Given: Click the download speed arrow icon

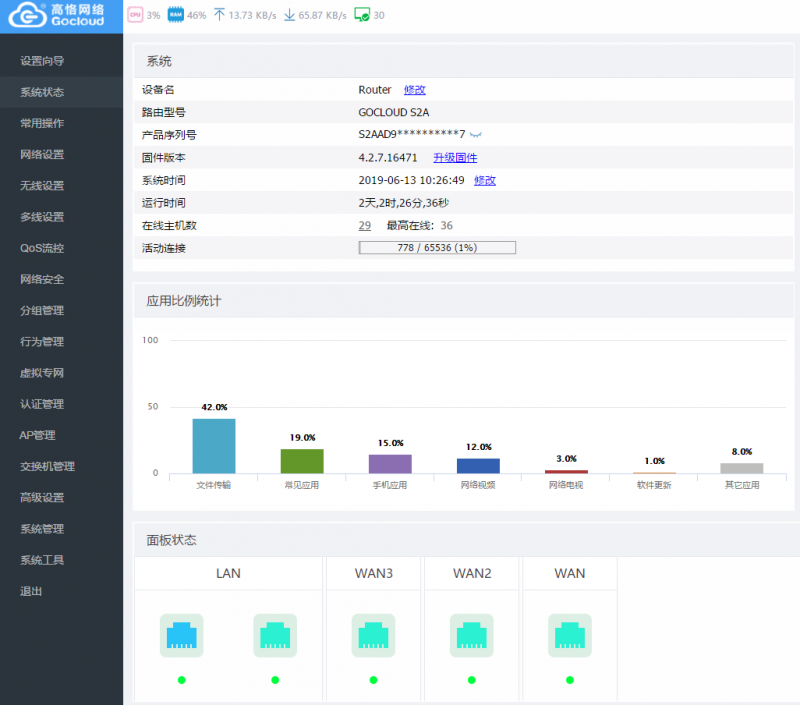Looking at the screenshot, I should tap(289, 15).
